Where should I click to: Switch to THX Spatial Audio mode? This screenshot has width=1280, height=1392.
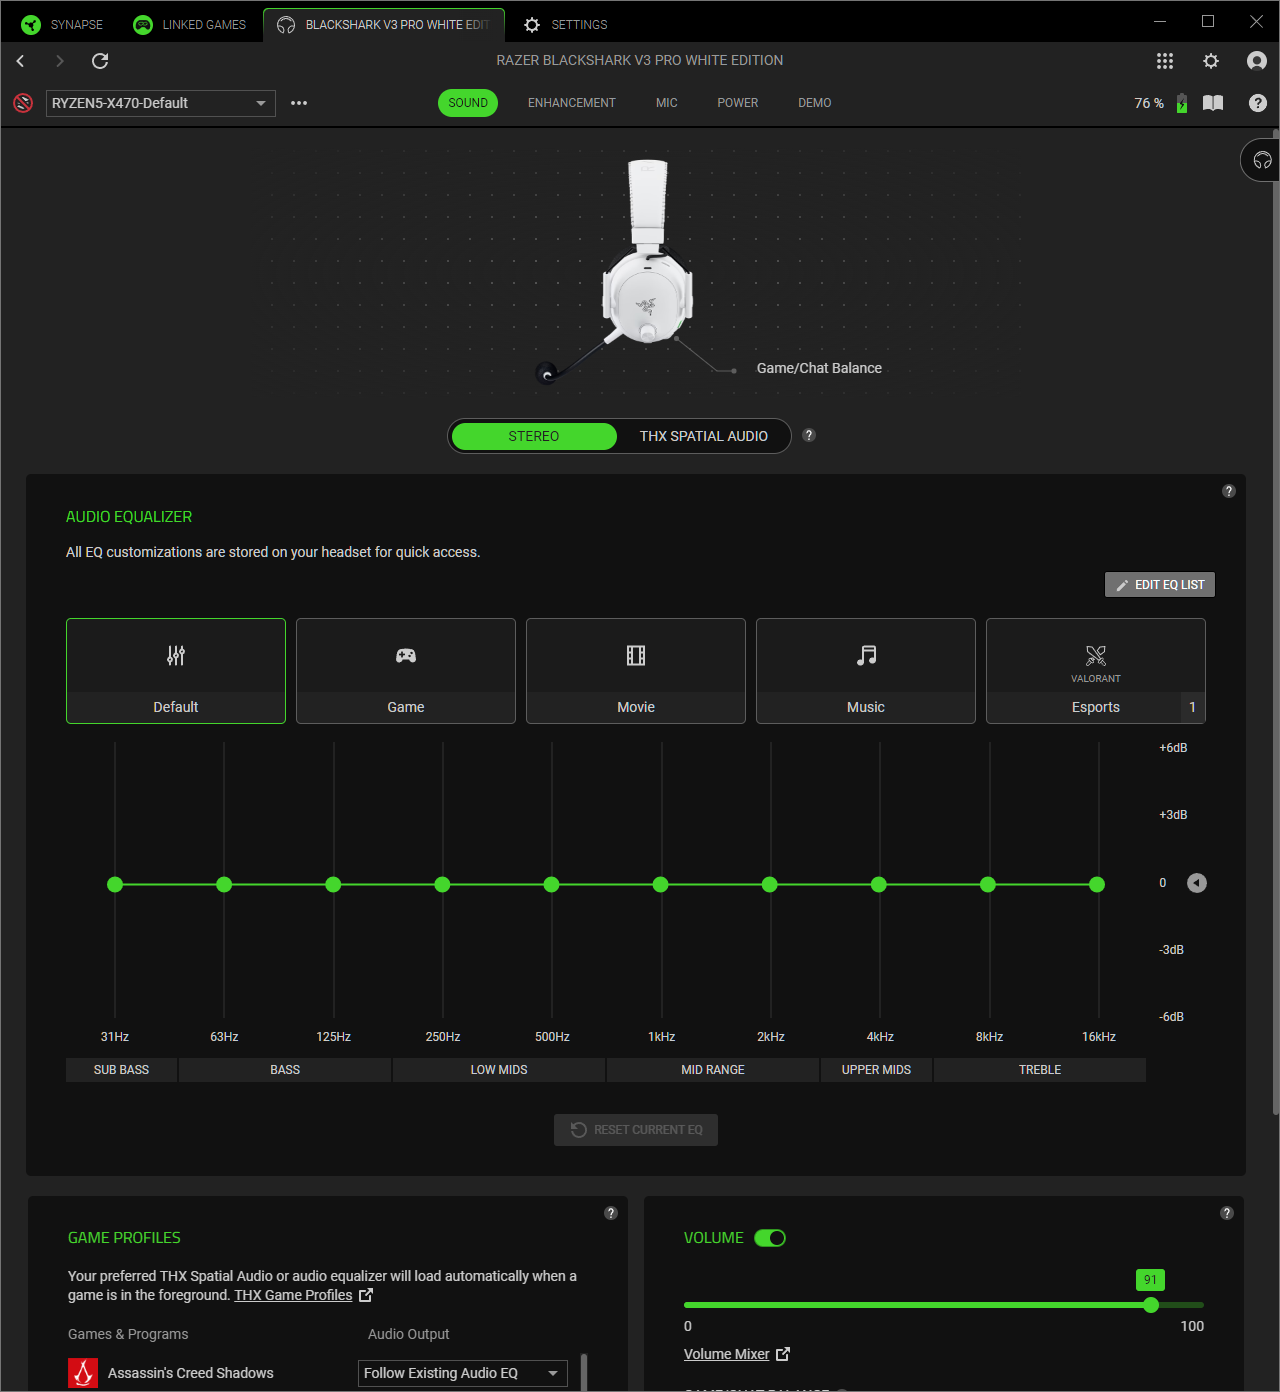(703, 436)
